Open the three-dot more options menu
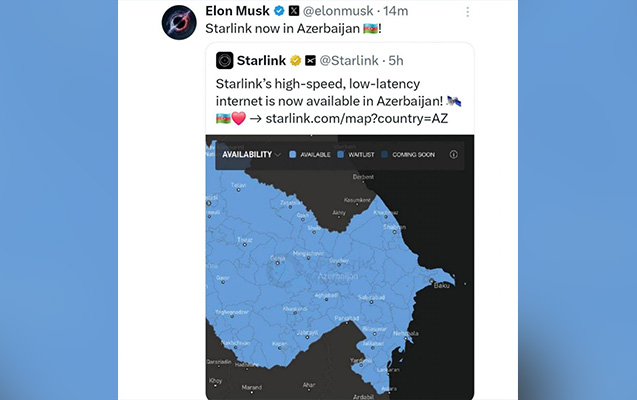Screen dimensions: 637x400 point(468,12)
